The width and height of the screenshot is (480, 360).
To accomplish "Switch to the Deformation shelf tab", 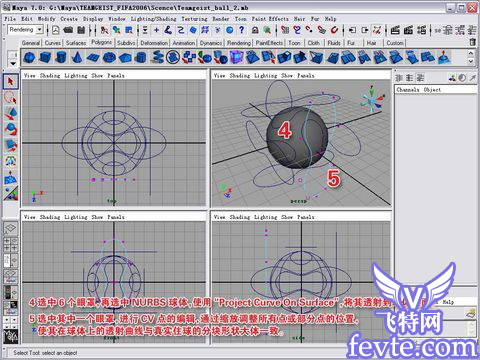I will 154,43.
